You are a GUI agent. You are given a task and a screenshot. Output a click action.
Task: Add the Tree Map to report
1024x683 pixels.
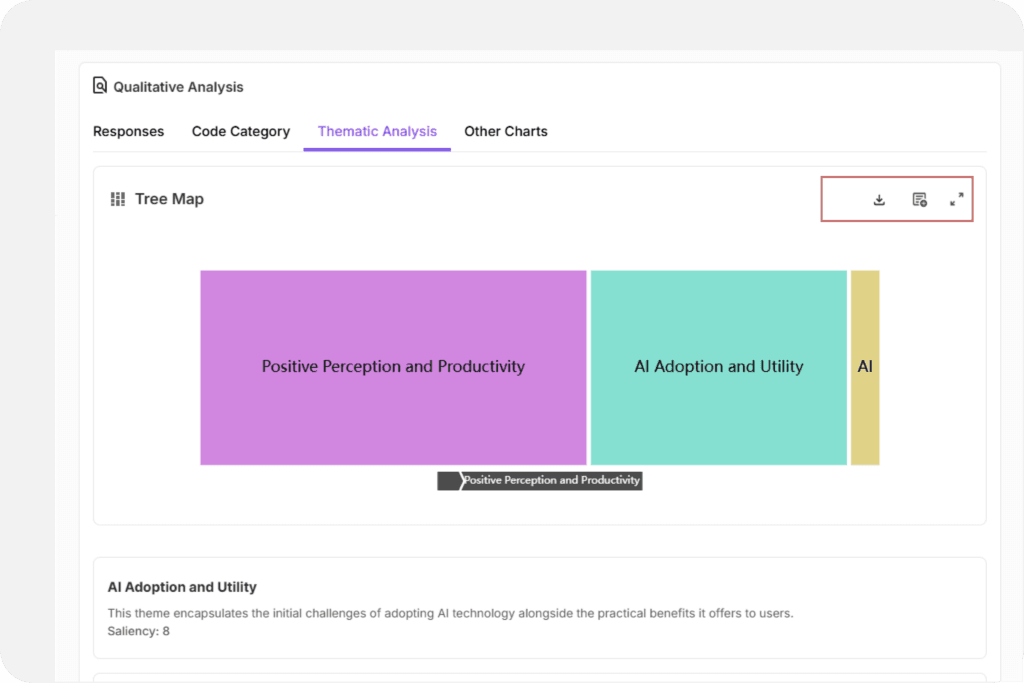coord(919,200)
